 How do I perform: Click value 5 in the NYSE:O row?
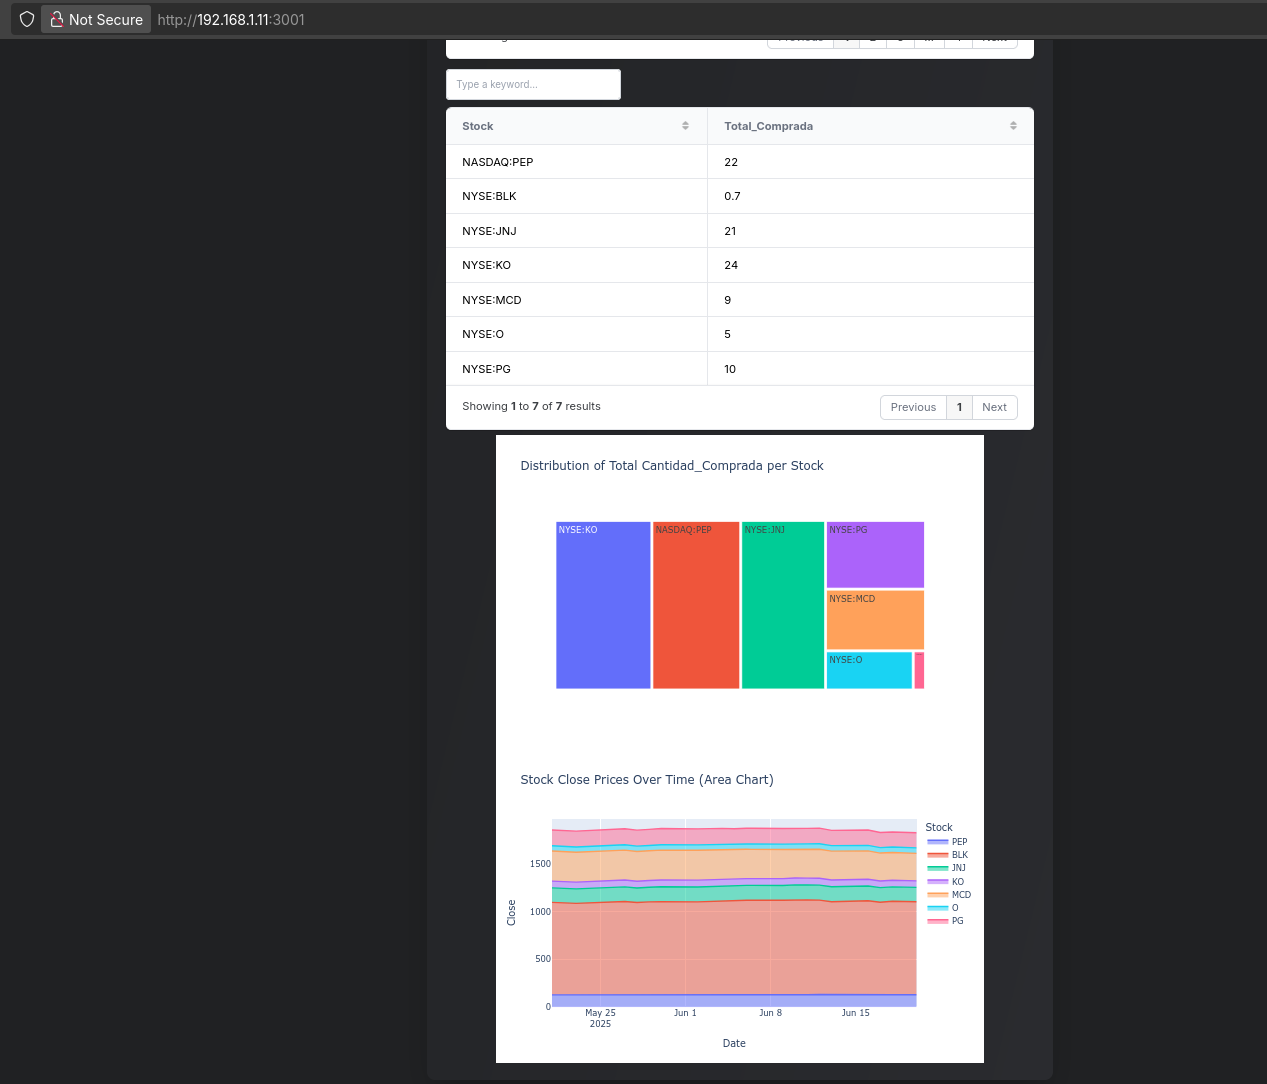click(727, 334)
